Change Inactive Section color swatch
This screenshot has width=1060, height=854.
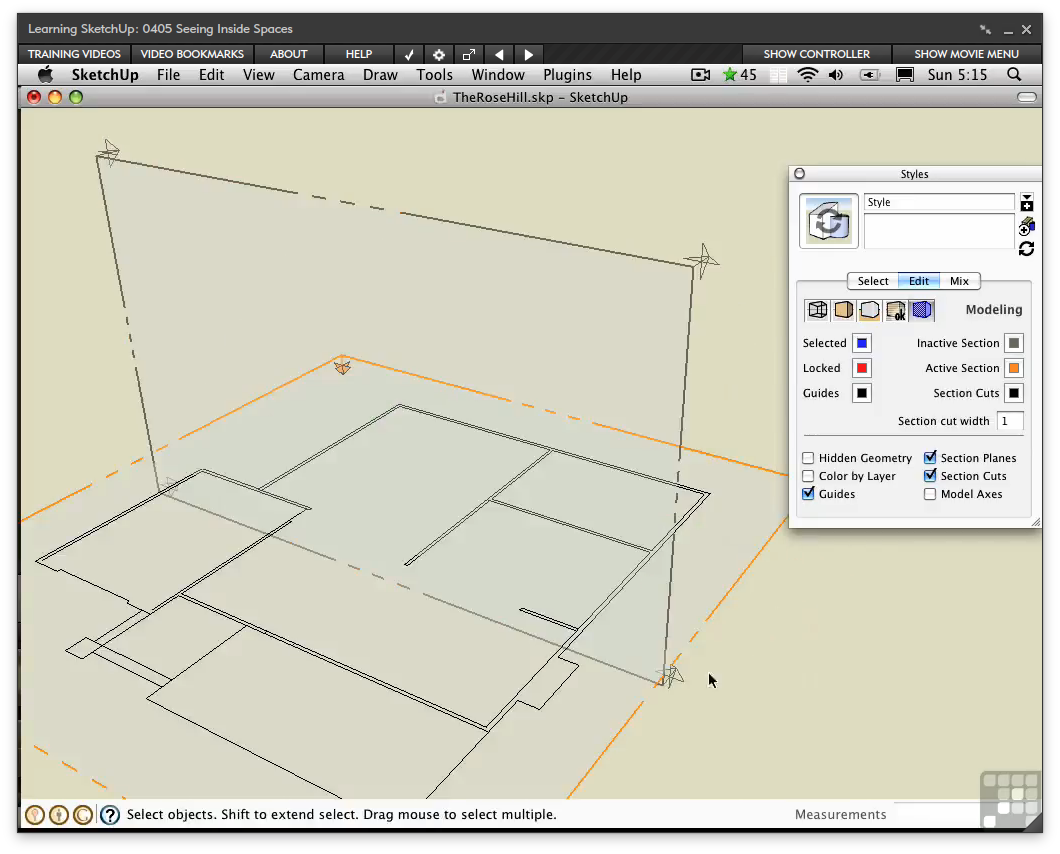pos(1013,343)
